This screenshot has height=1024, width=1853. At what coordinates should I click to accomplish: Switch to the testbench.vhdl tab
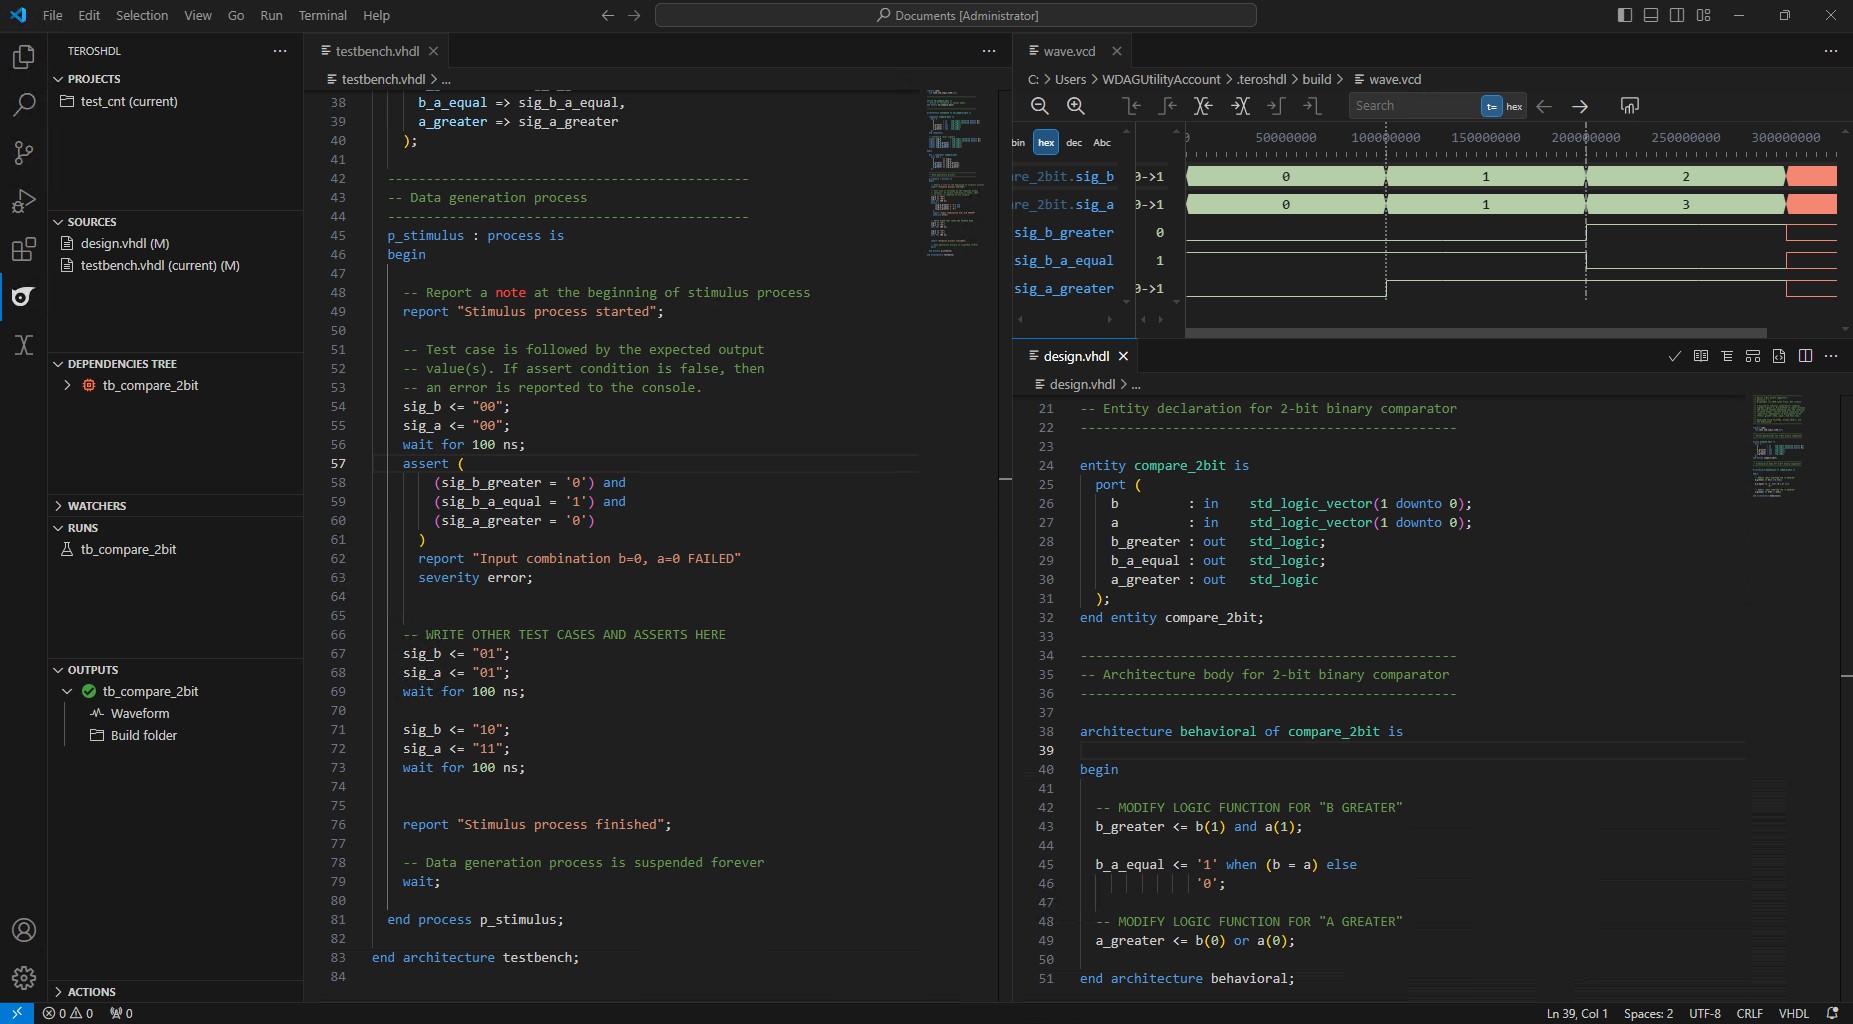pos(377,51)
